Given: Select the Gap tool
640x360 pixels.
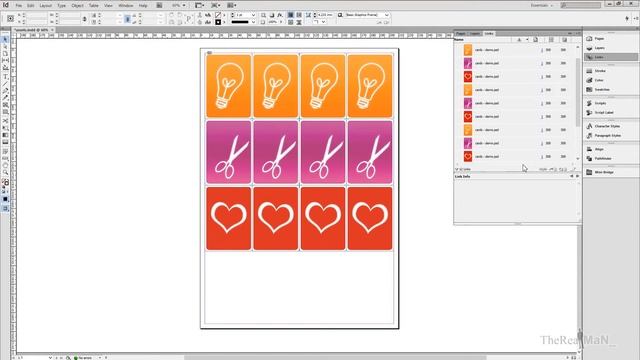Looking at the screenshot, I should tap(5, 60).
